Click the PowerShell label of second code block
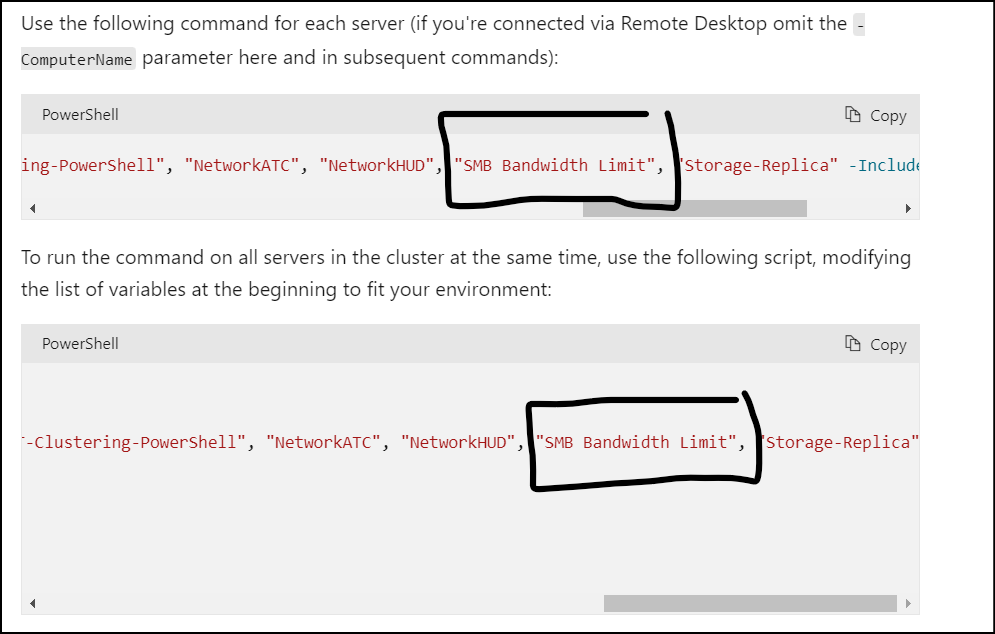The width and height of the screenshot is (995, 634). click(x=80, y=344)
